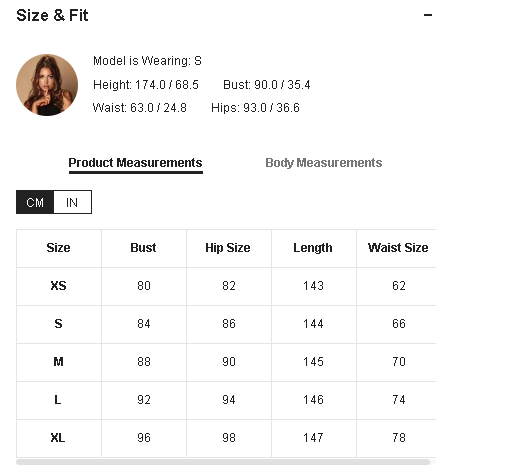Click the Model is Wearing: S text
Viewport: 514px width, 474px height.
pyautogui.click(x=147, y=61)
